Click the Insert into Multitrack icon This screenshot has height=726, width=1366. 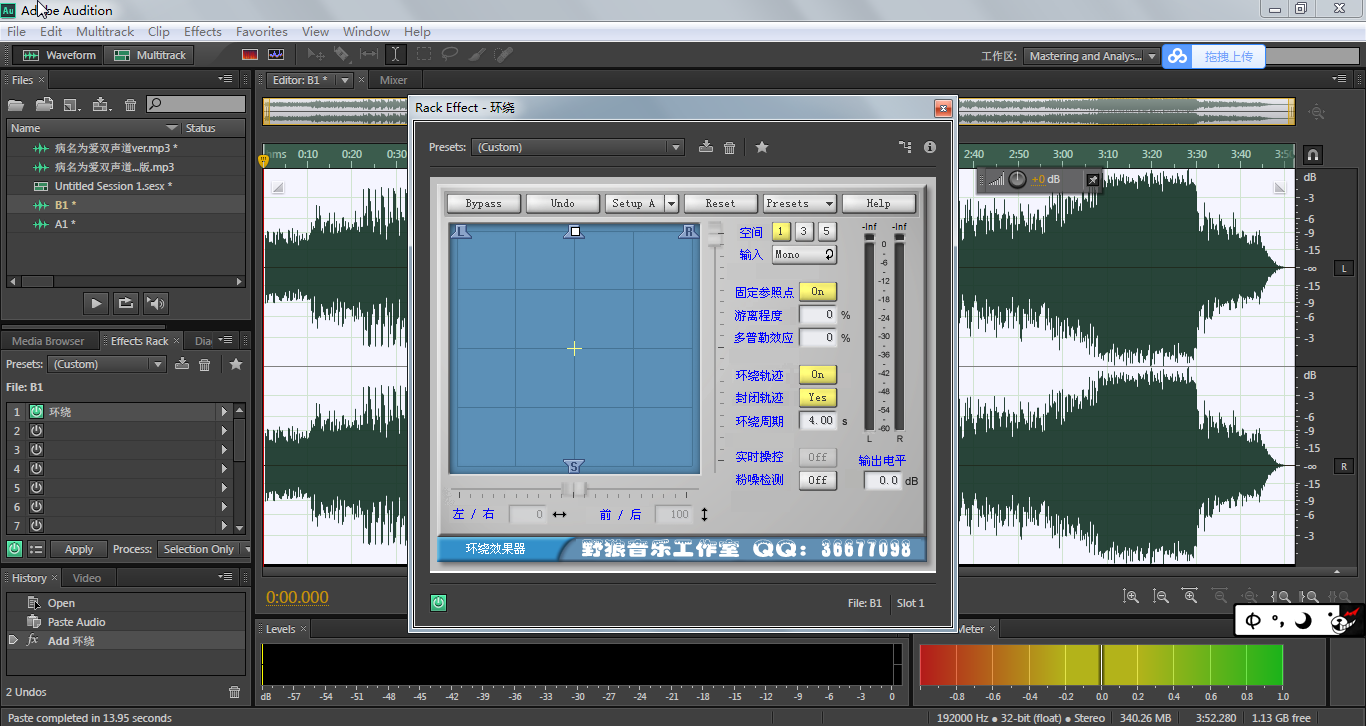pos(101,104)
